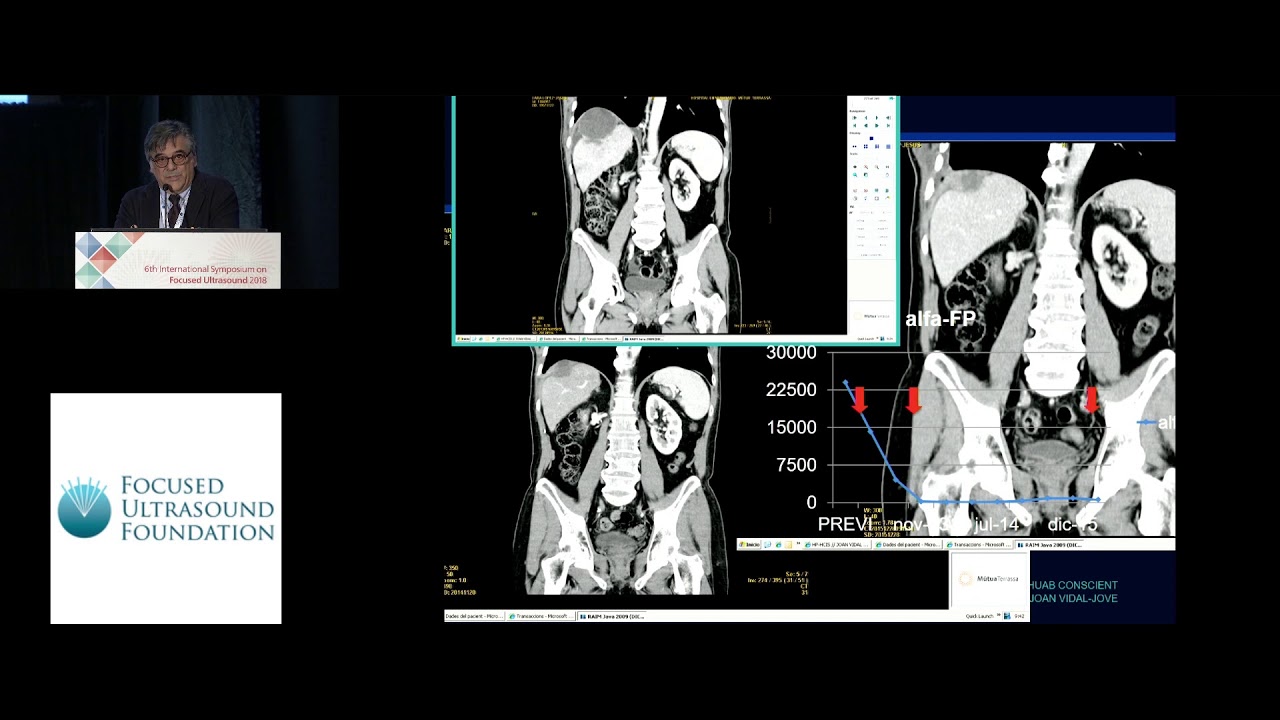Click the 7500 axis label on the chart

pos(797,465)
